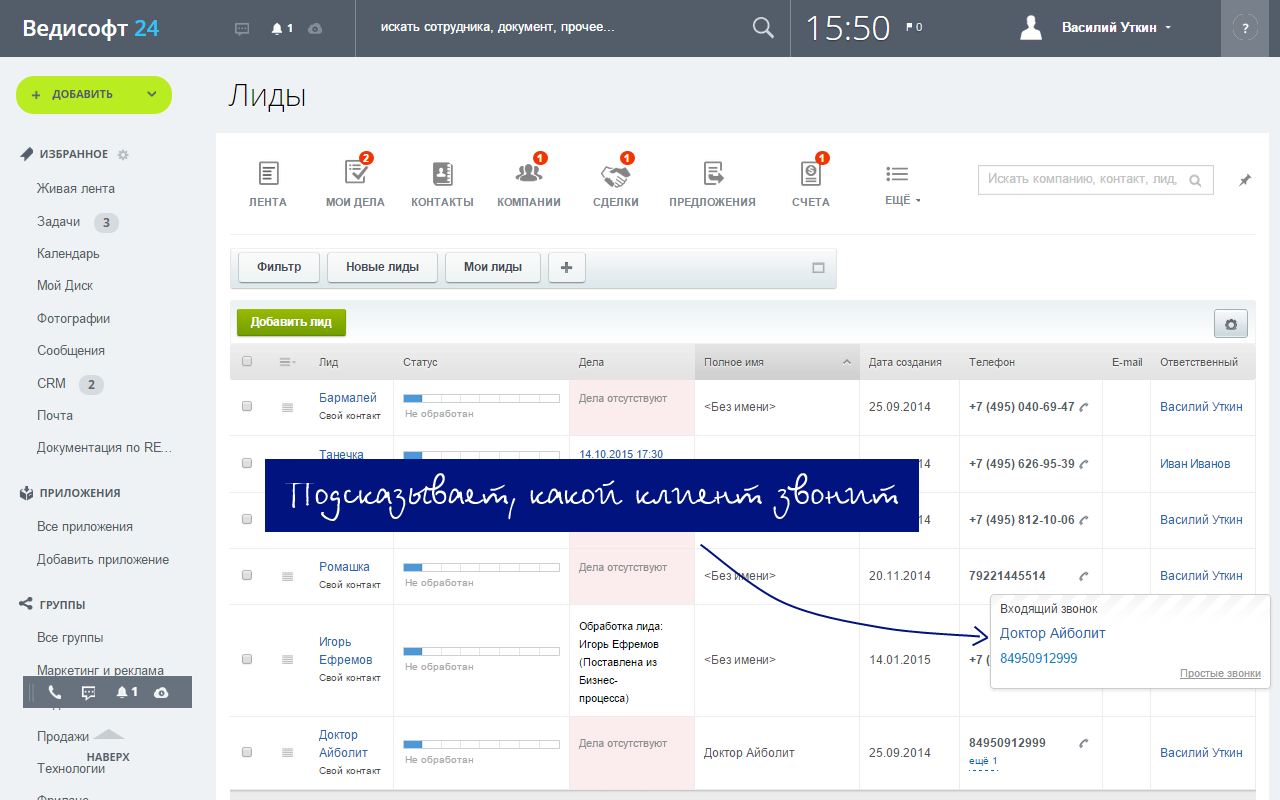Select the checkbox for Доктор Айболит row
1280x800 pixels.
point(247,752)
